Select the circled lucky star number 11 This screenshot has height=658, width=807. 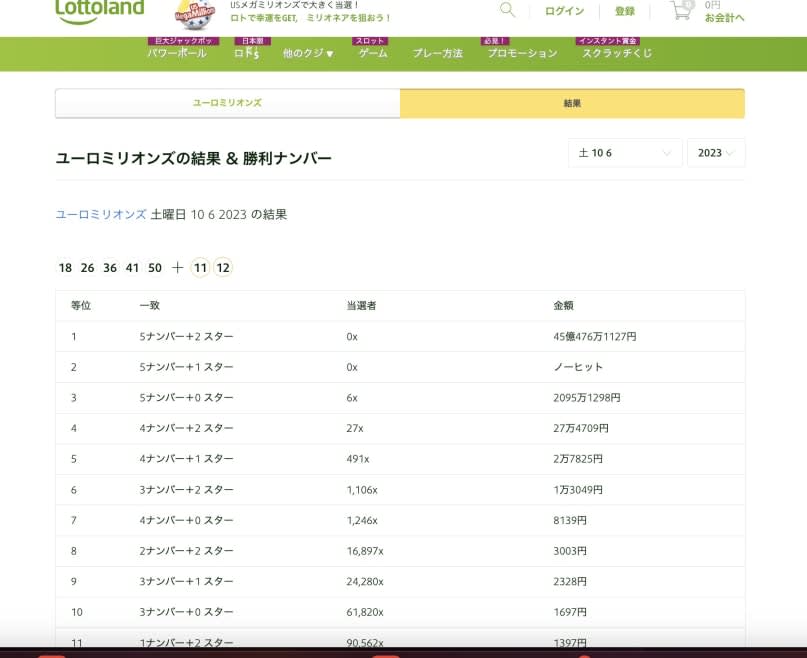point(200,268)
